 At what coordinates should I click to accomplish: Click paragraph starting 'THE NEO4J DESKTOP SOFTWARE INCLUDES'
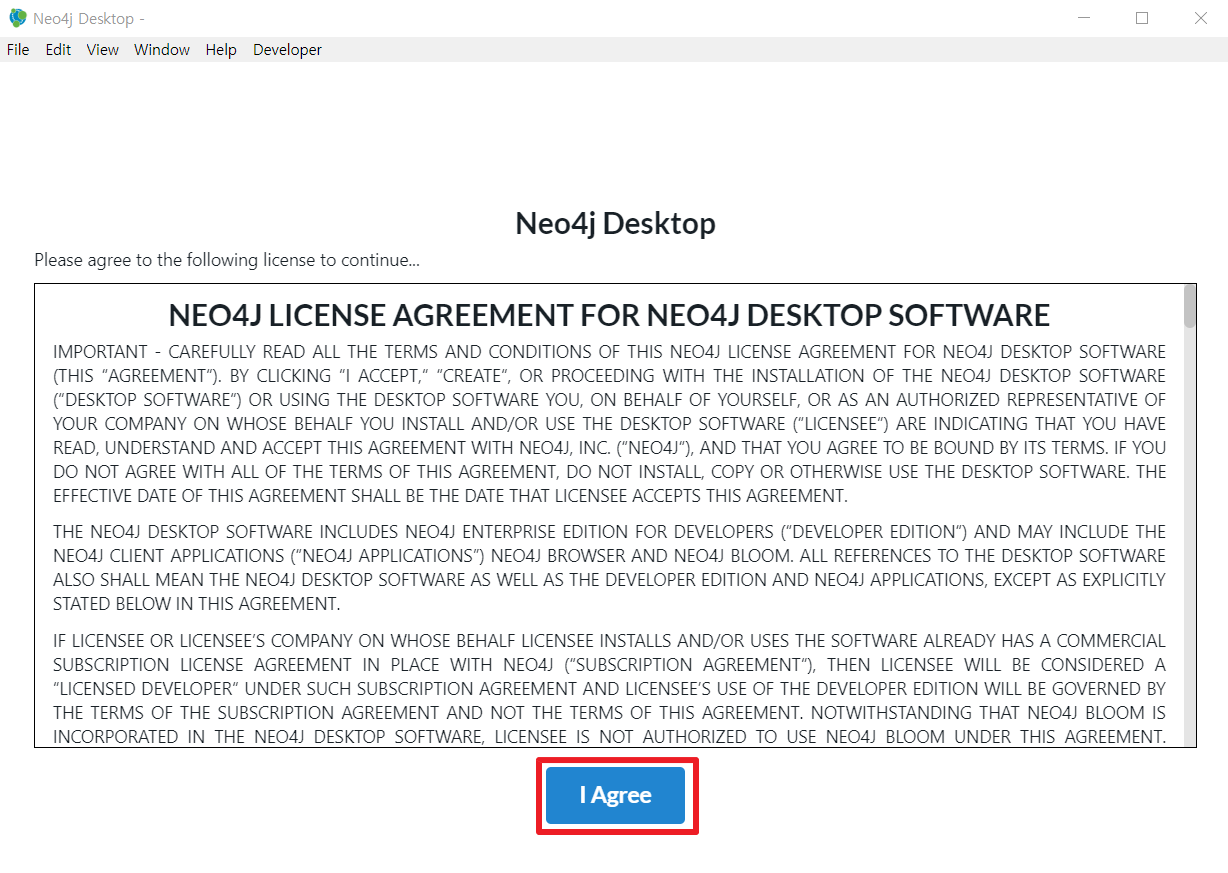(x=609, y=567)
